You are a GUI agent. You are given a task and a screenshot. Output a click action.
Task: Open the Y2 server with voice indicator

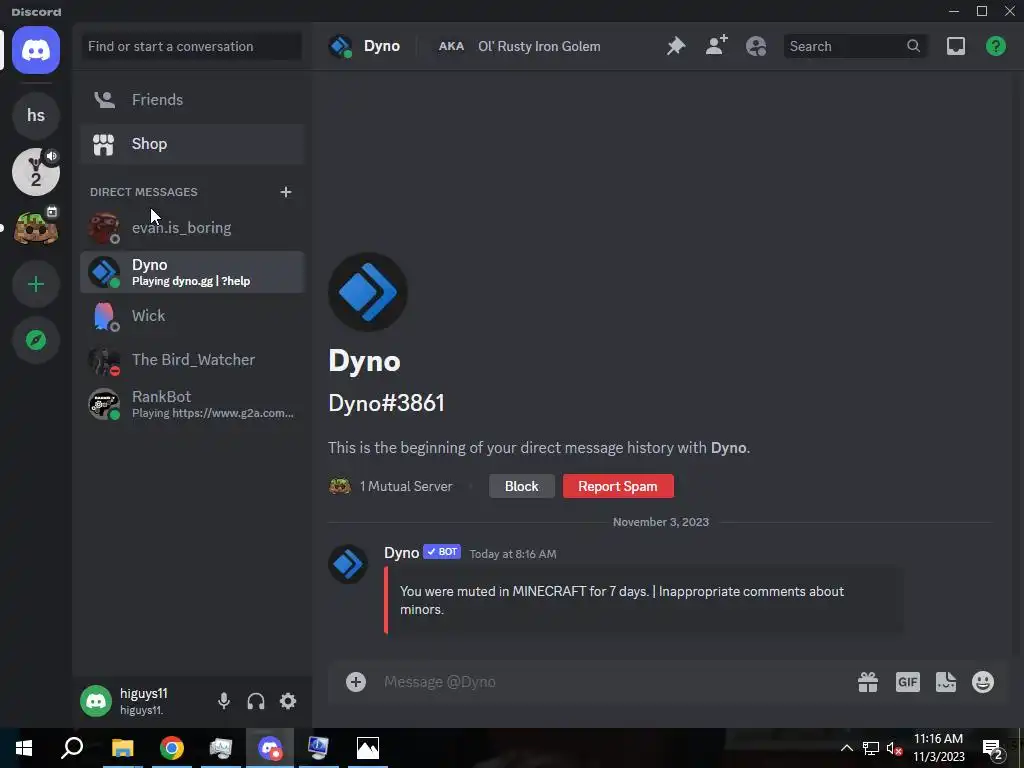pyautogui.click(x=36, y=172)
